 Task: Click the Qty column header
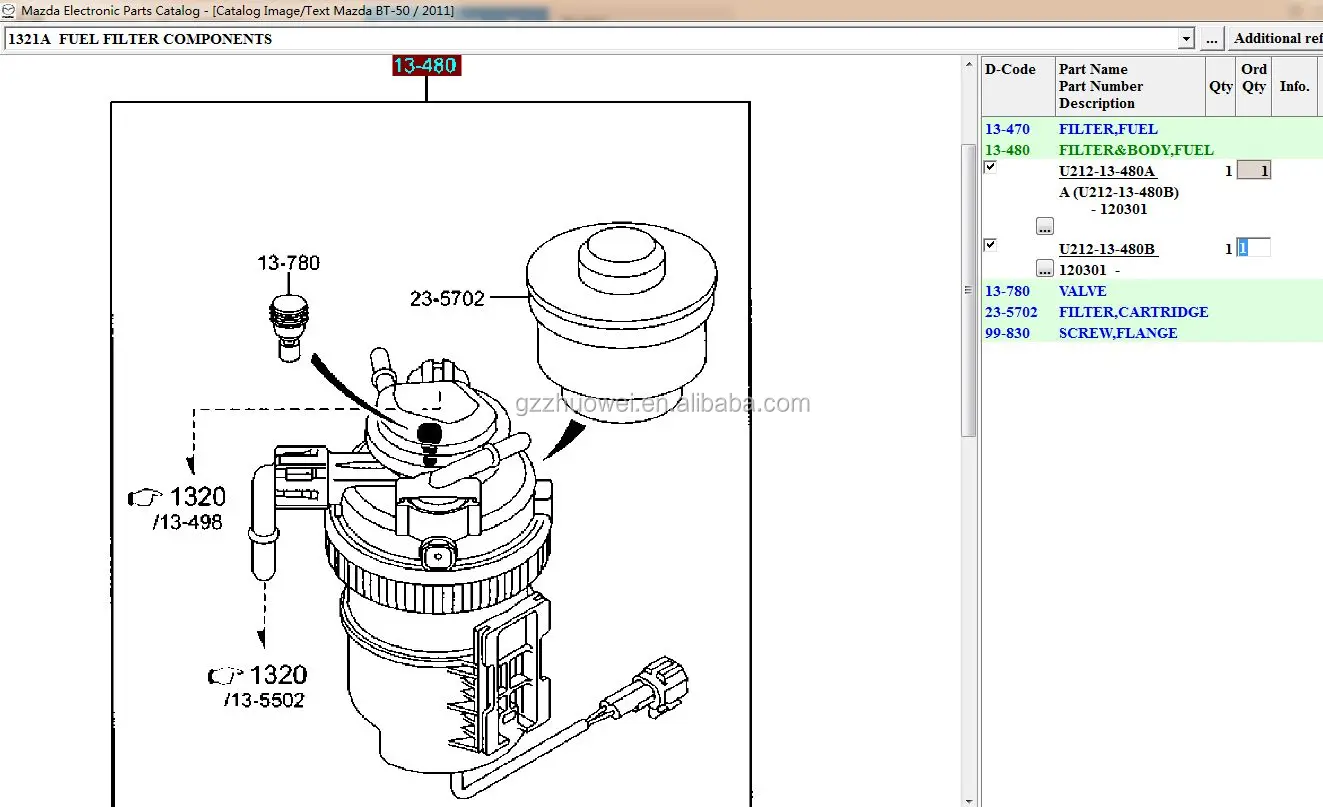(x=1221, y=86)
